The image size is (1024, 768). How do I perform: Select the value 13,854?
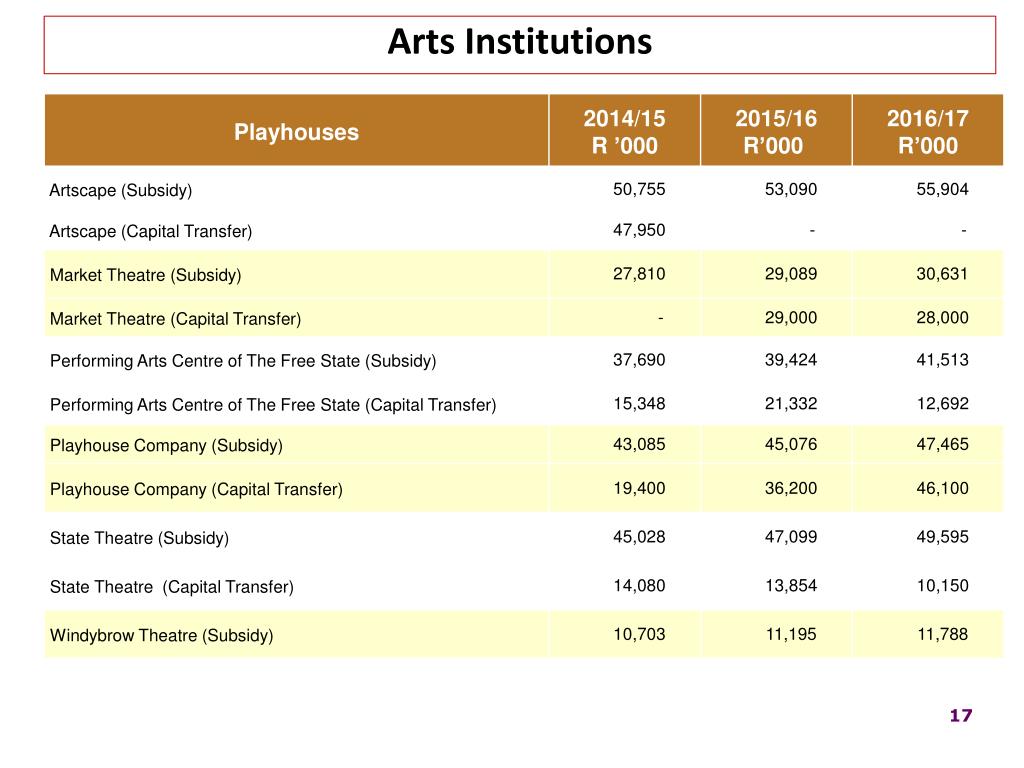pos(791,586)
